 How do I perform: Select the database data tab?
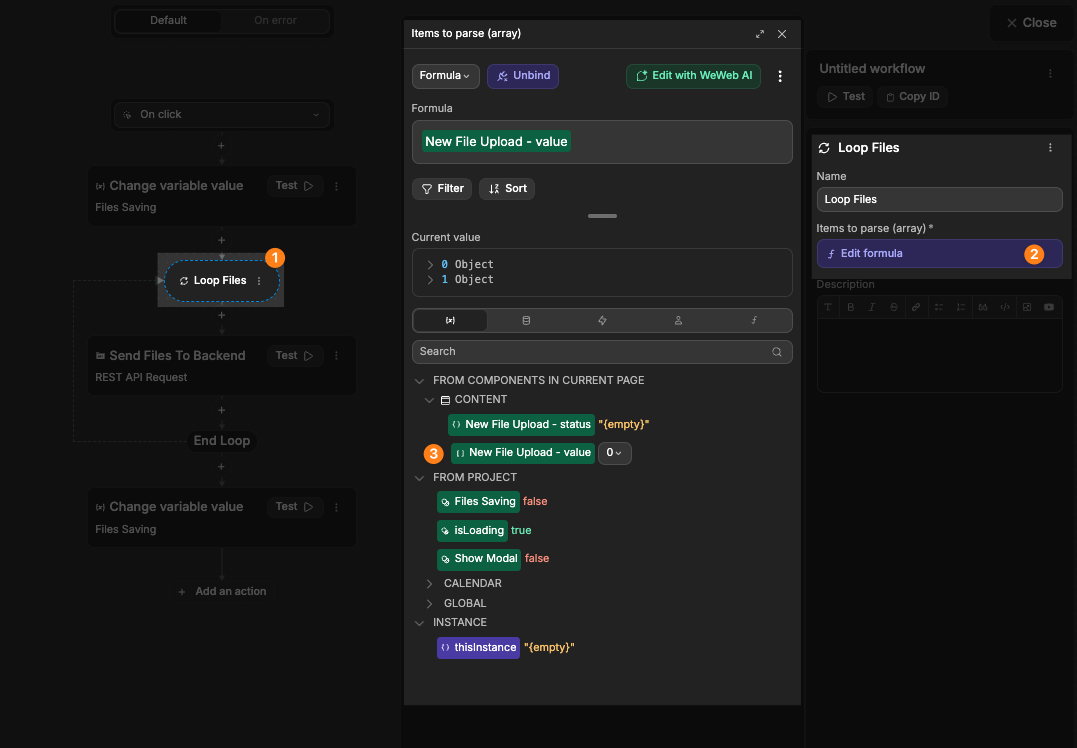526,321
